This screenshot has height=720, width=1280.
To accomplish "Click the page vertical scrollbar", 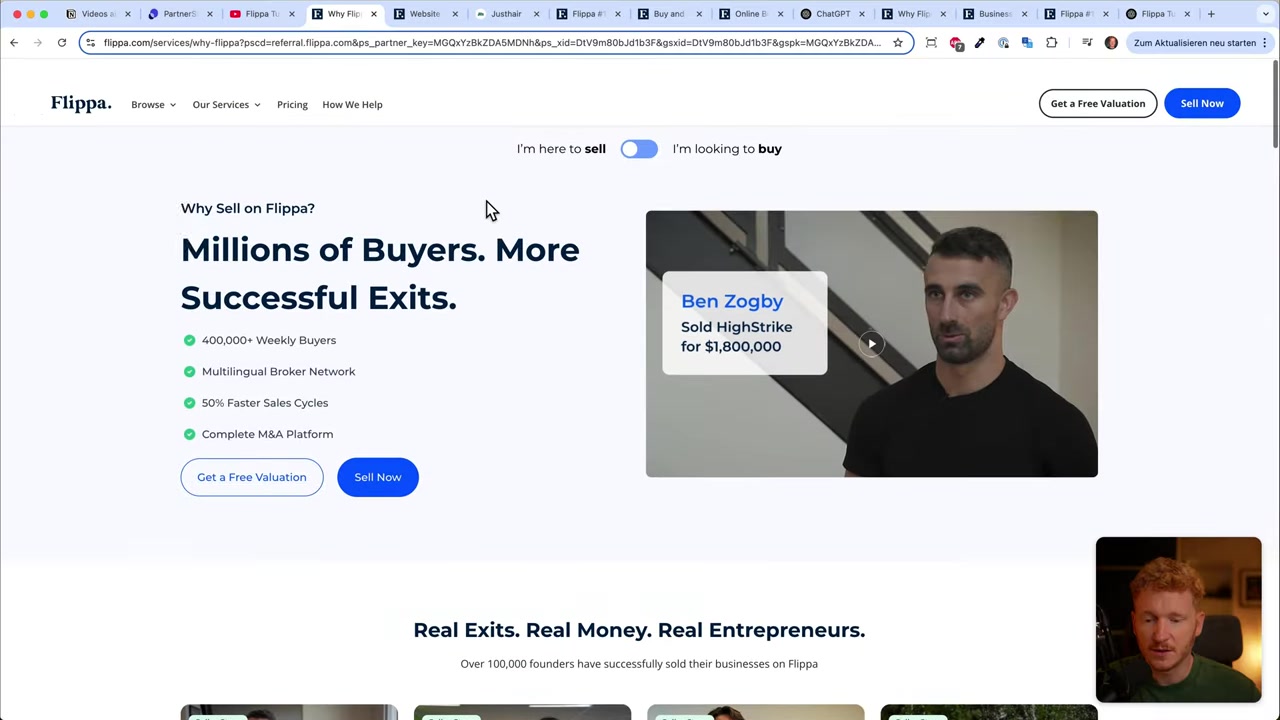I will tap(1275, 105).
